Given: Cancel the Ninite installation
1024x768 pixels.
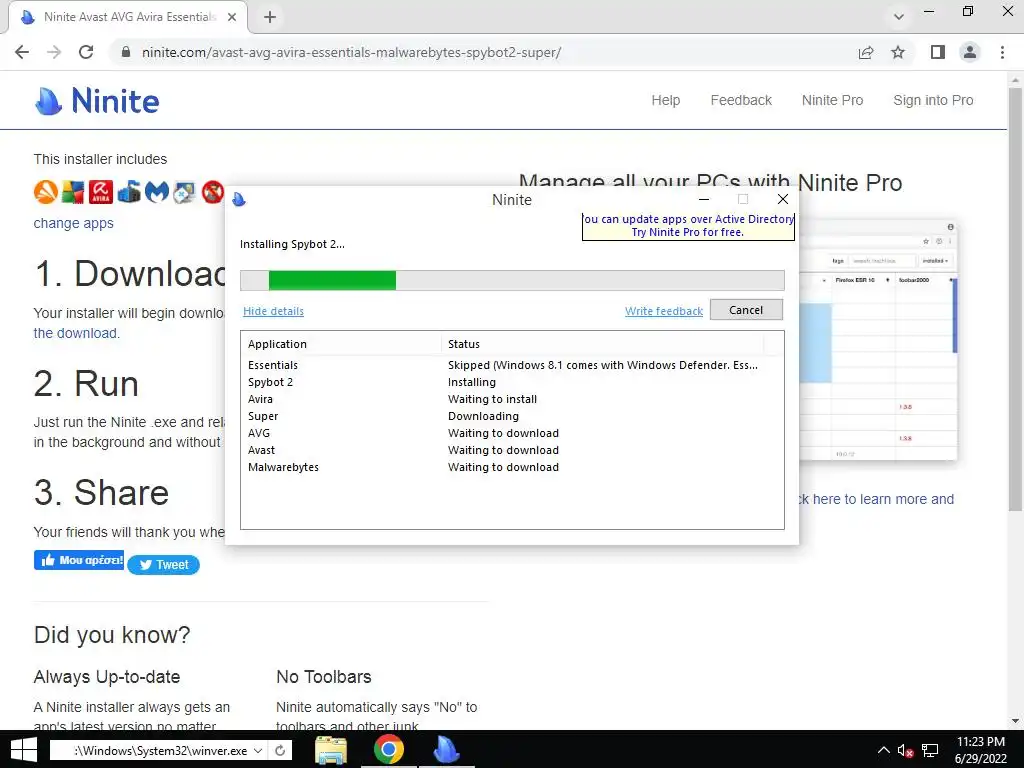Looking at the screenshot, I should pos(746,310).
